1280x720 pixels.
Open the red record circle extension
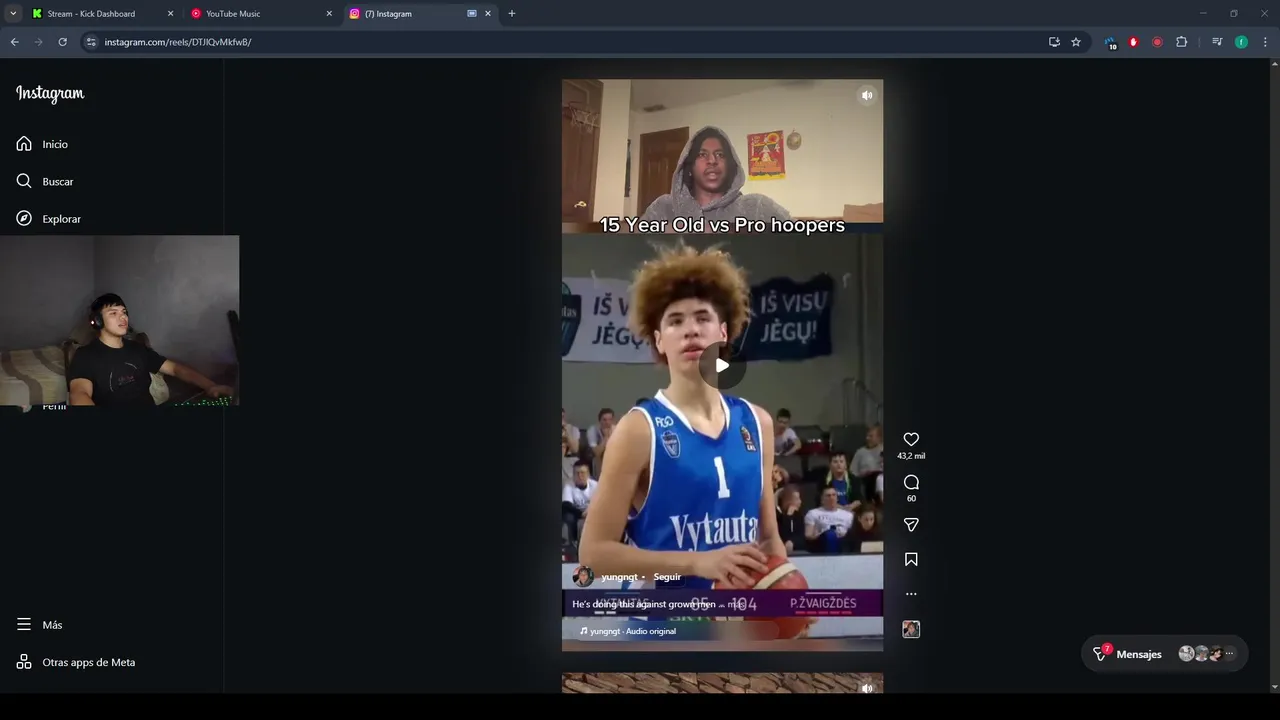coord(1157,42)
